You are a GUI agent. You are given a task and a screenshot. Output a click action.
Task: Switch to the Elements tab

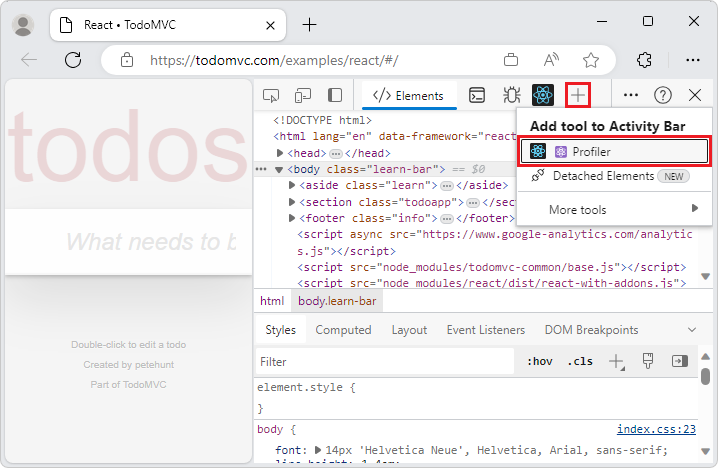tap(409, 96)
